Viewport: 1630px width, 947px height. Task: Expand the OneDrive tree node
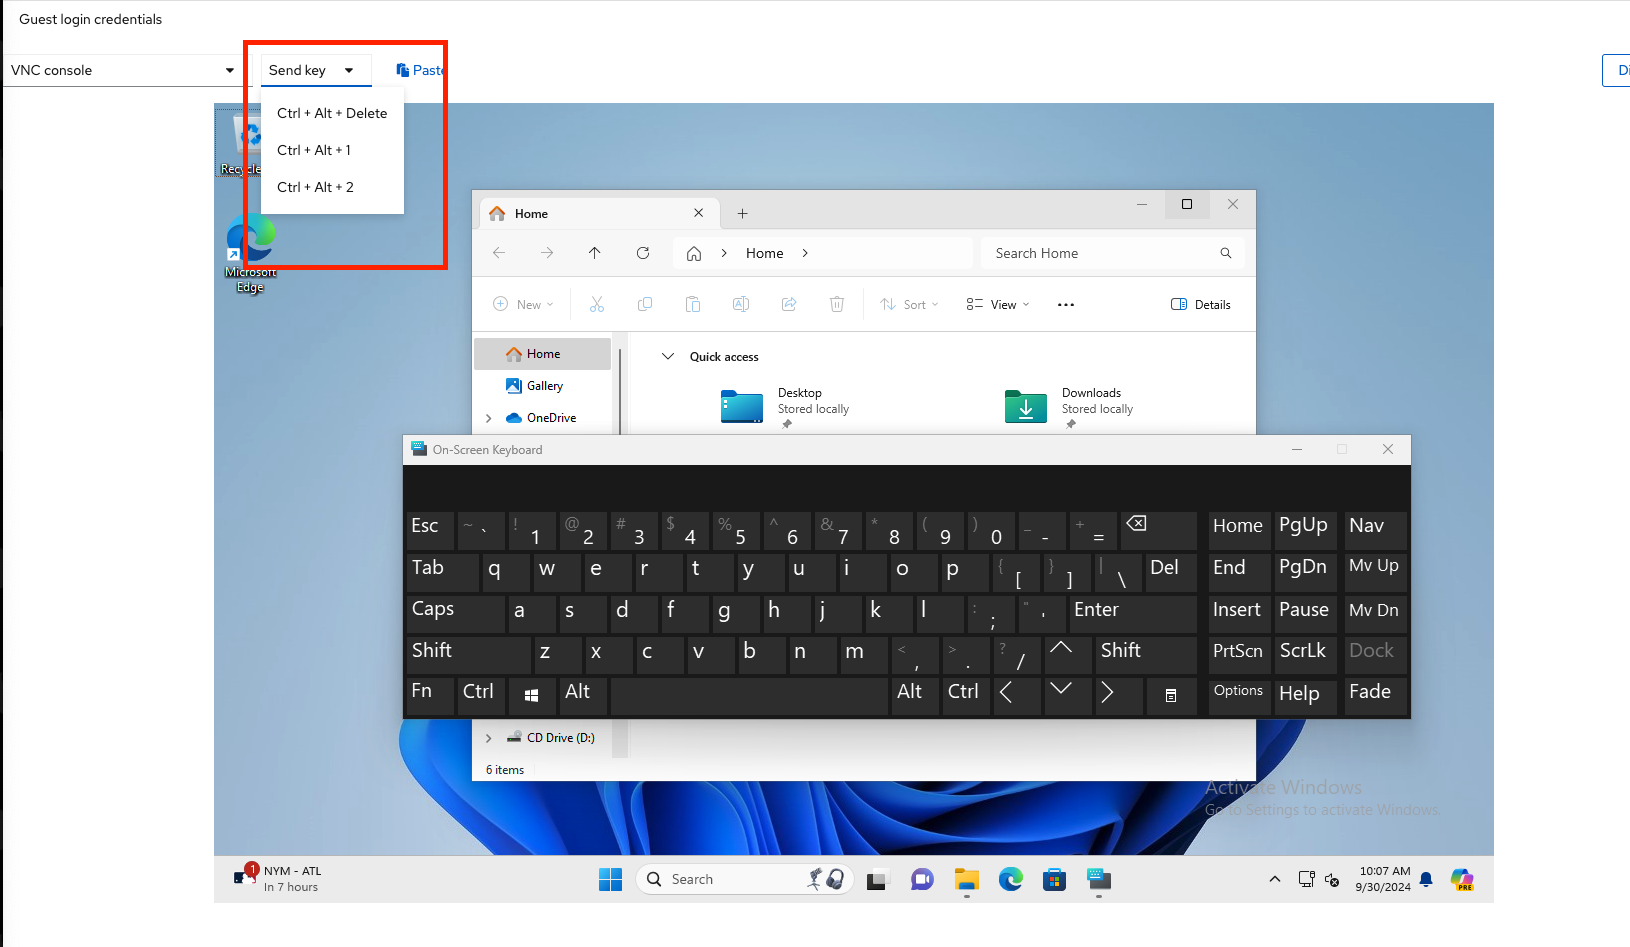(489, 418)
